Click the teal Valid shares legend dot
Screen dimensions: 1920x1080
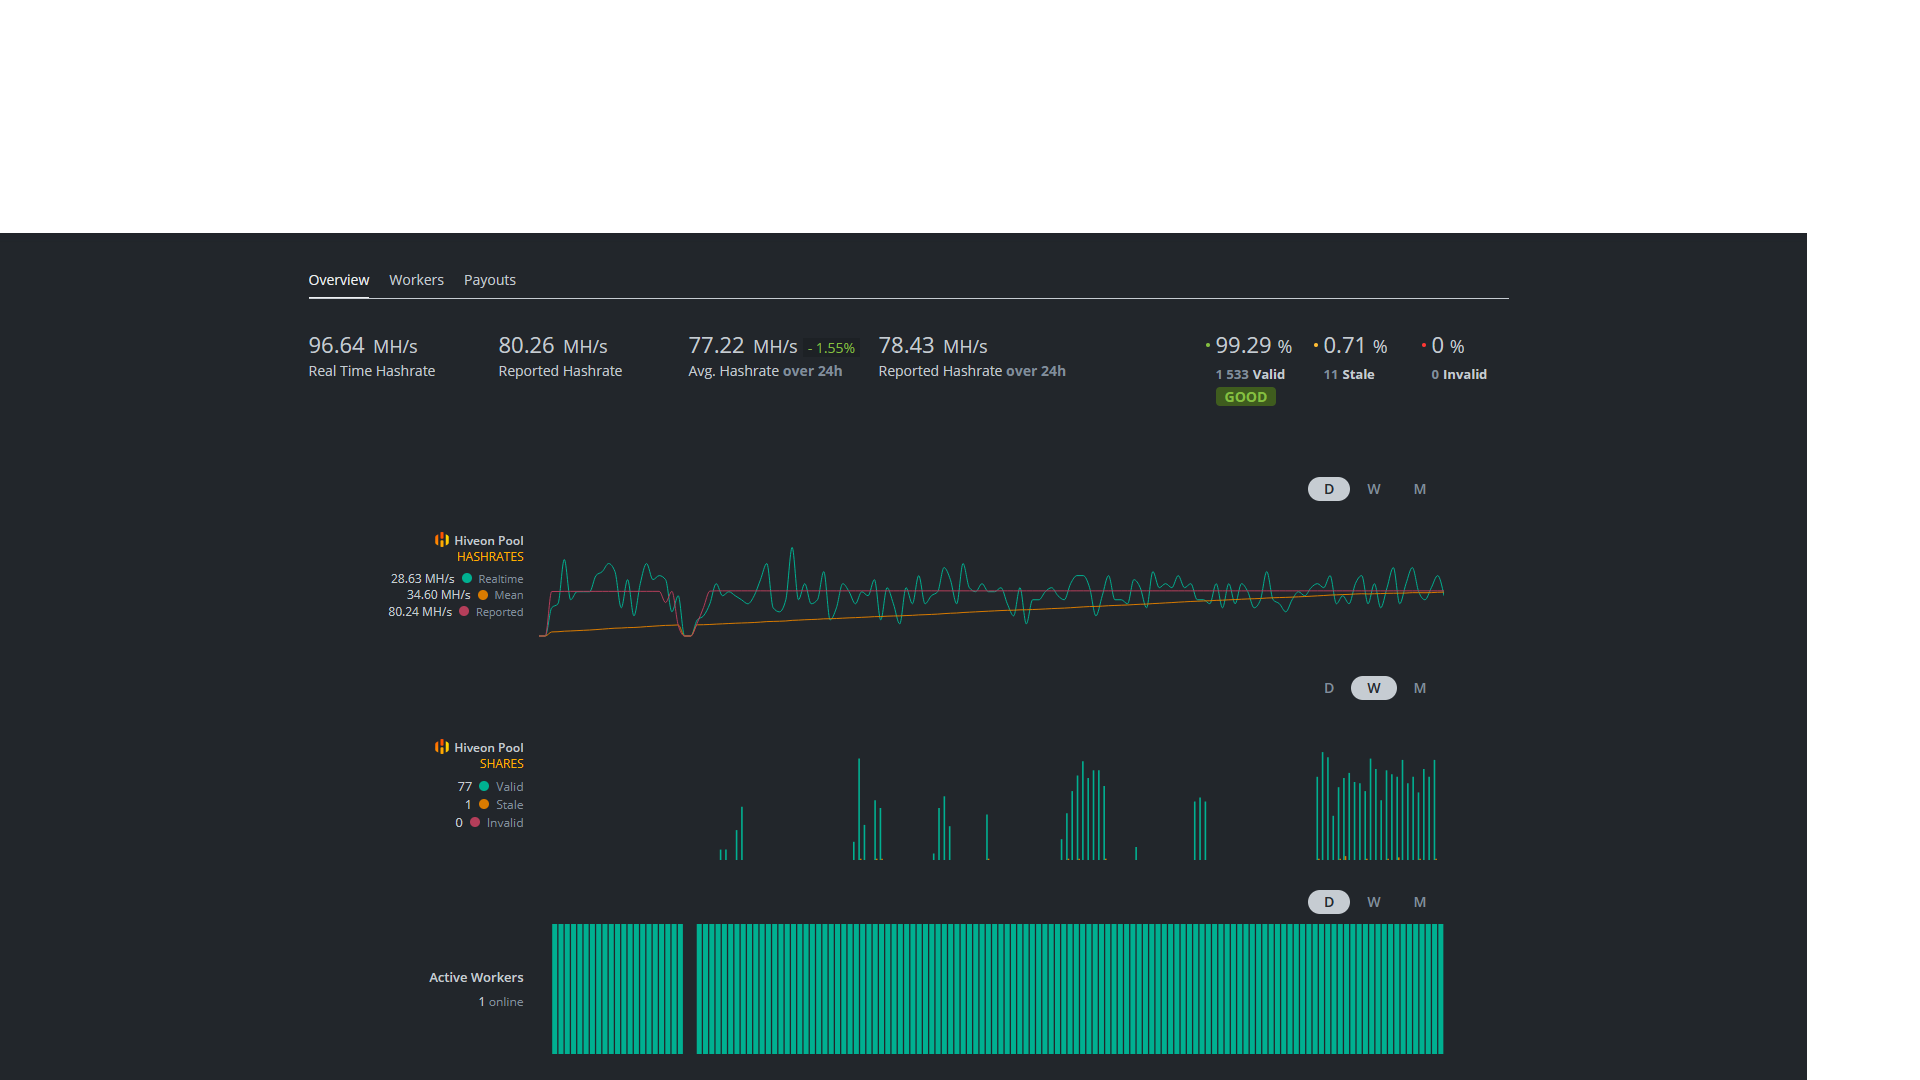pos(484,786)
